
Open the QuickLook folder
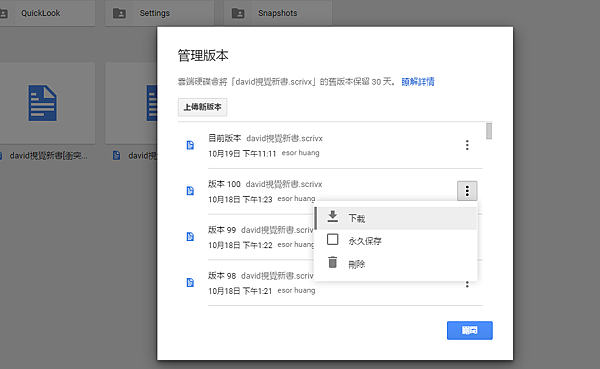point(46,13)
